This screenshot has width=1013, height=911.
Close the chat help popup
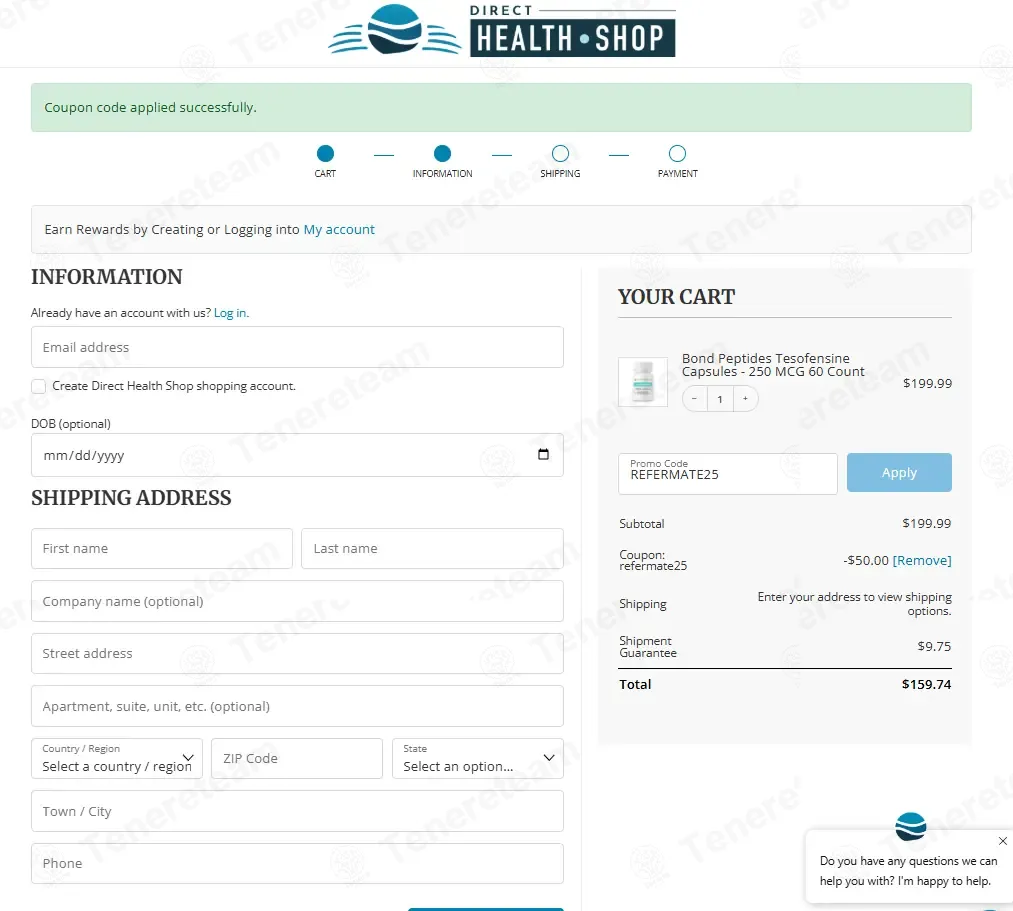(x=1002, y=841)
